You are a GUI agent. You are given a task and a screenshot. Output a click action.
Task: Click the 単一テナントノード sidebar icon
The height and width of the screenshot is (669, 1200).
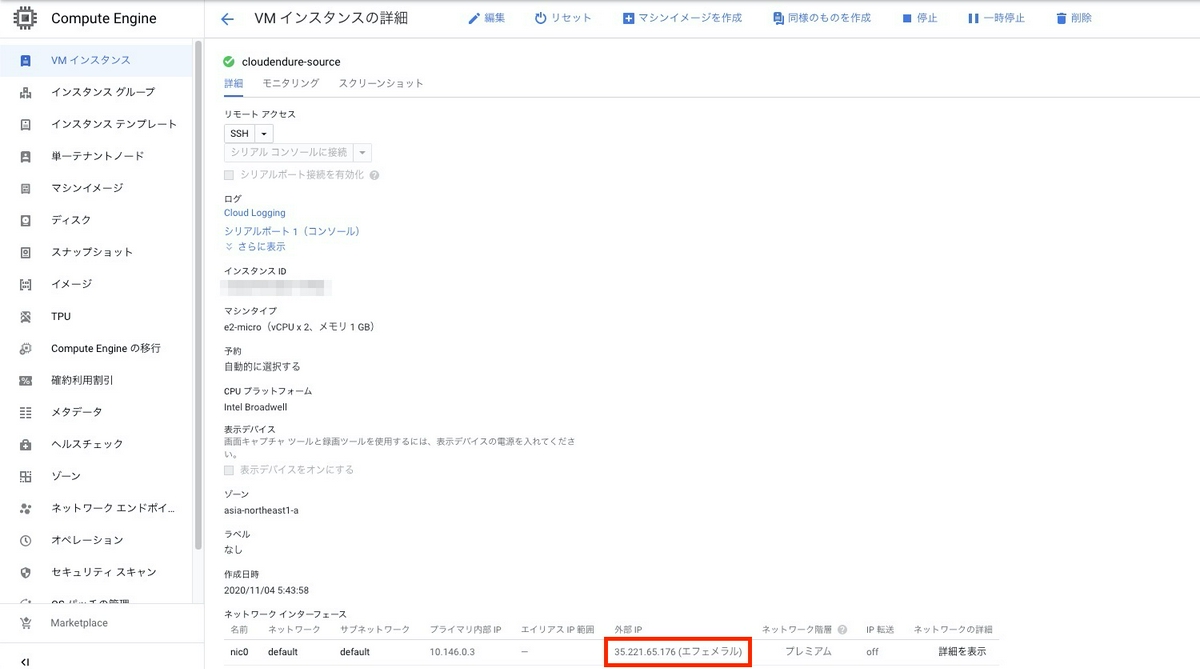pos(26,156)
